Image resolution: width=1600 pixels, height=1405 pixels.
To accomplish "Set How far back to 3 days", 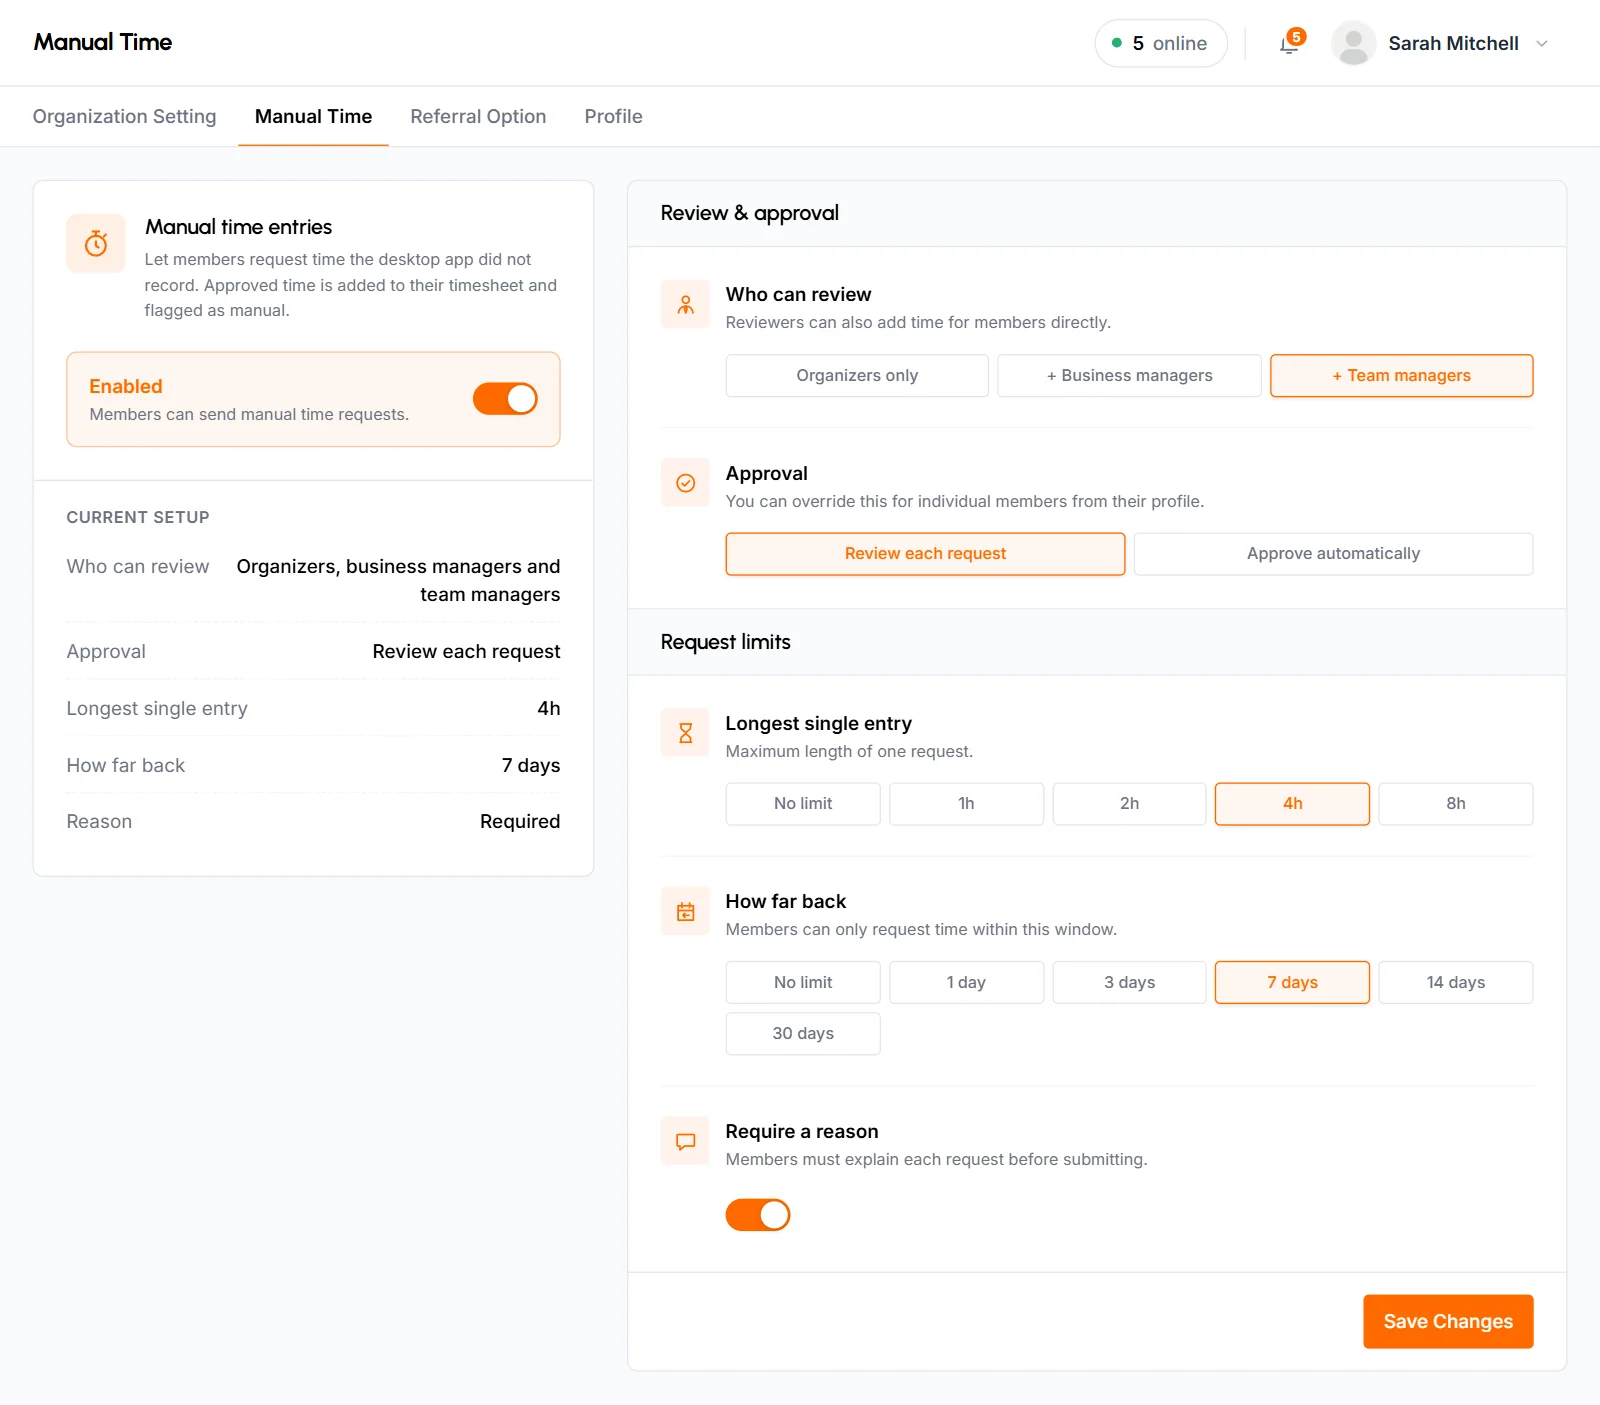I will [x=1129, y=982].
